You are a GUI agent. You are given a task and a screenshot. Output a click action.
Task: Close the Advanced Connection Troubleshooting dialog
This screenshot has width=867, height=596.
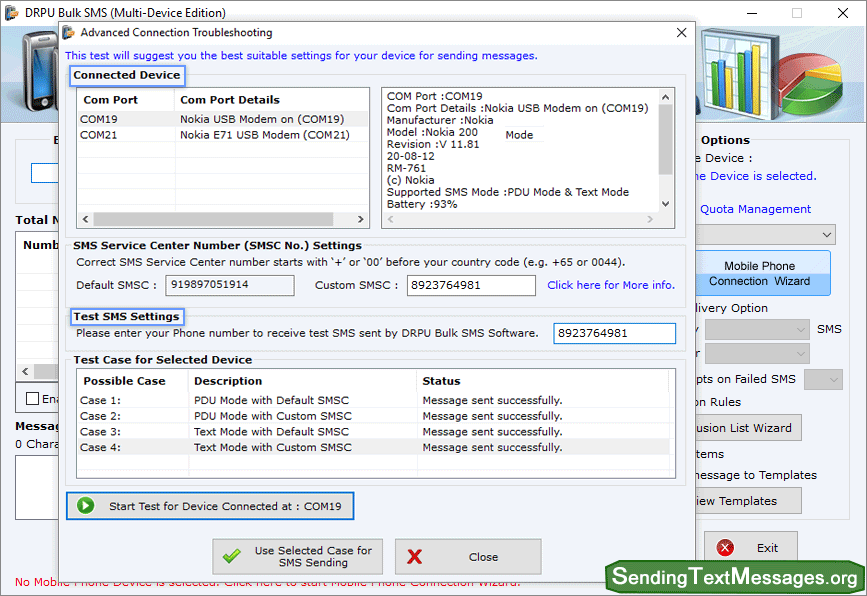click(681, 33)
